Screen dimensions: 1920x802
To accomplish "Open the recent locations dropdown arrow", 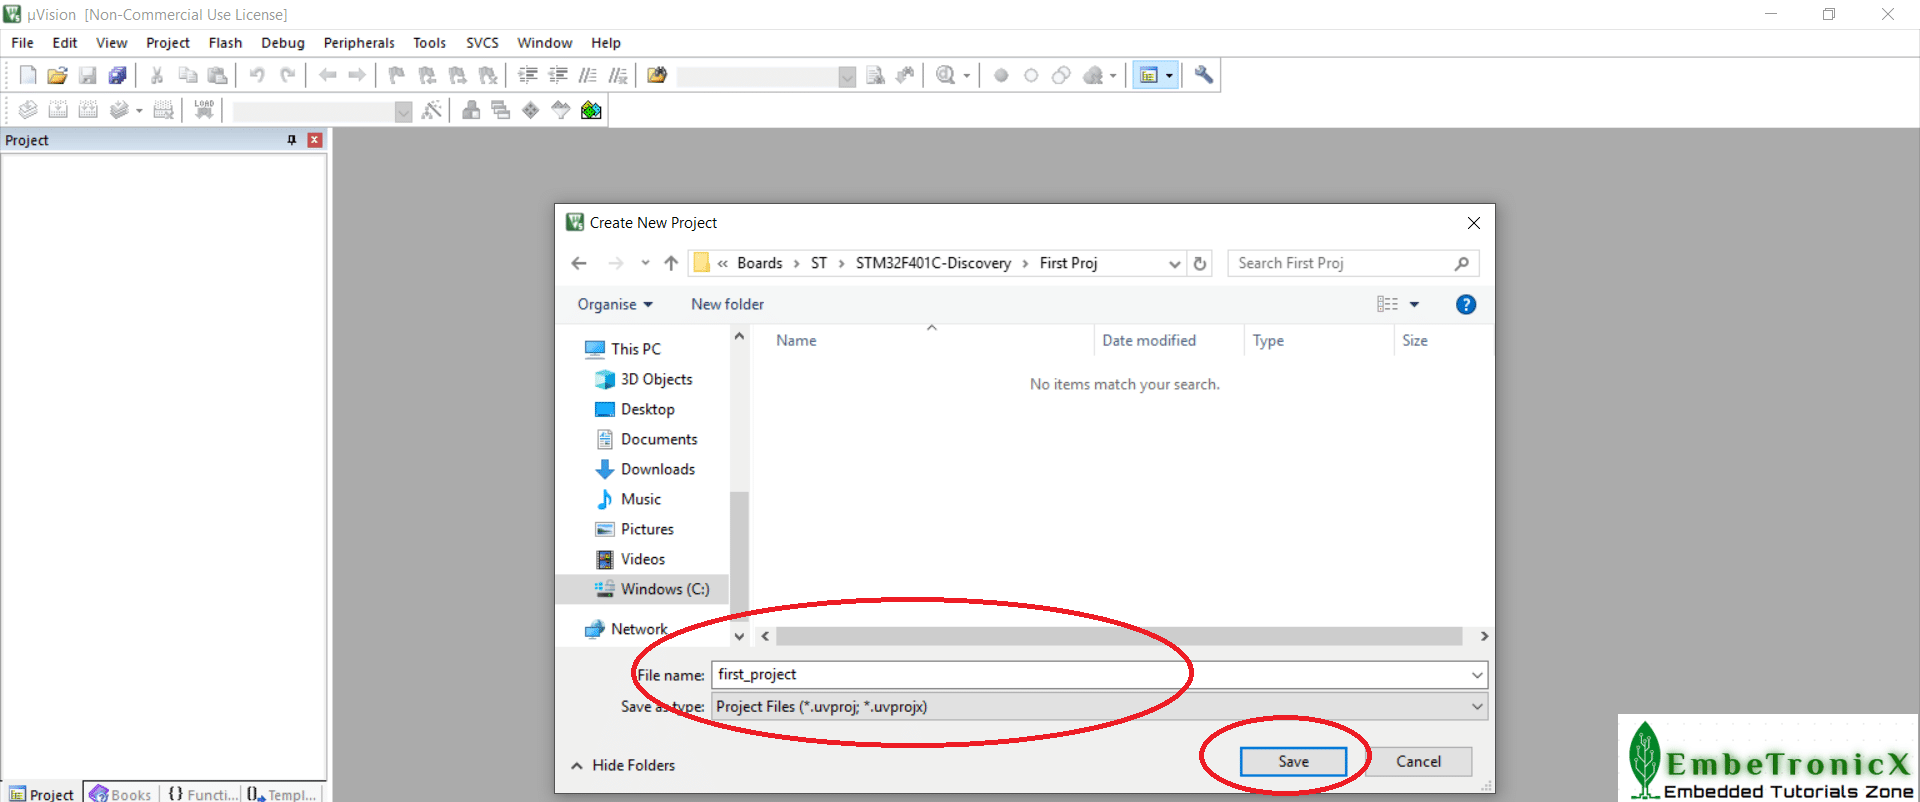I will click(645, 264).
